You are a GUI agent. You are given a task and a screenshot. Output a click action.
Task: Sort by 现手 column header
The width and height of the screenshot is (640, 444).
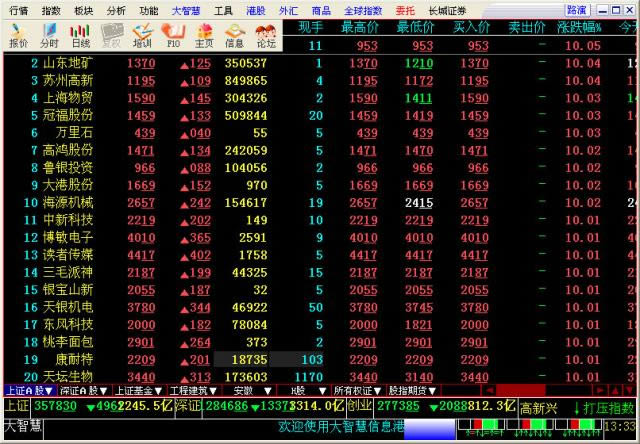[x=311, y=28]
